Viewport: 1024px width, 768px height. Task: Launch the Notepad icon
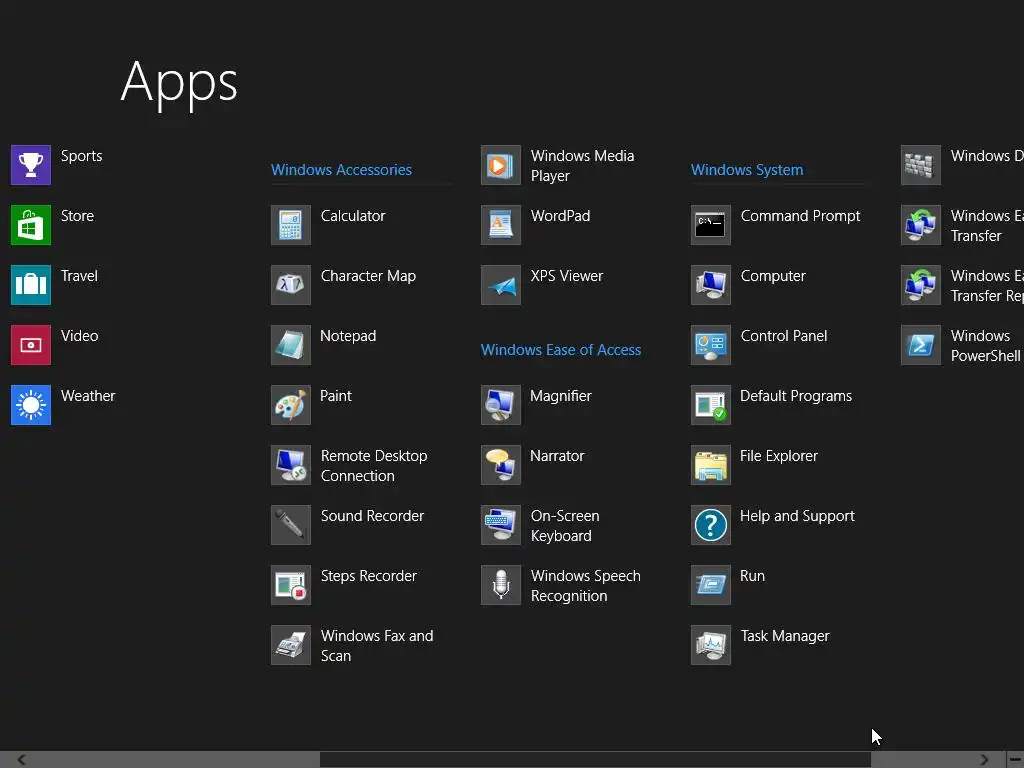[x=291, y=345]
